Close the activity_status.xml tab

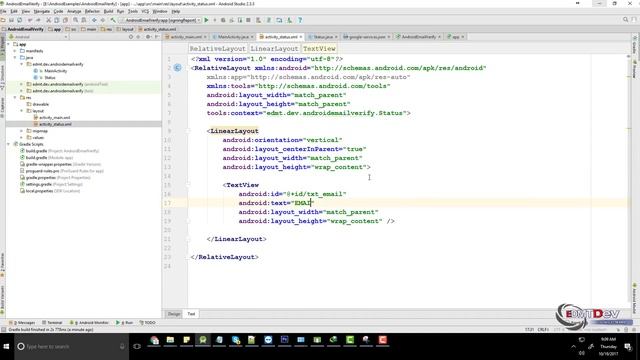click(x=301, y=37)
